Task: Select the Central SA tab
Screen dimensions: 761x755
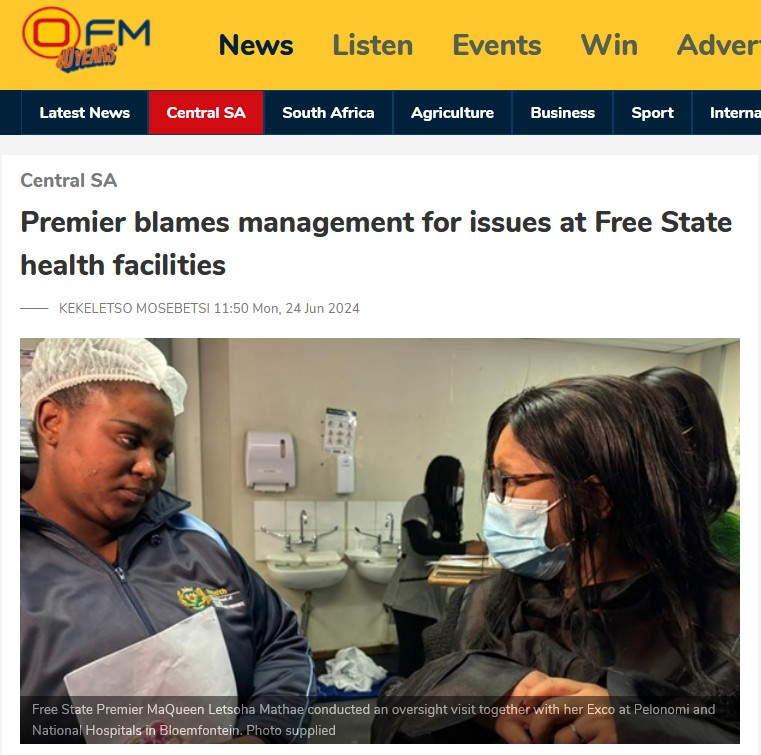Action: click(x=206, y=113)
